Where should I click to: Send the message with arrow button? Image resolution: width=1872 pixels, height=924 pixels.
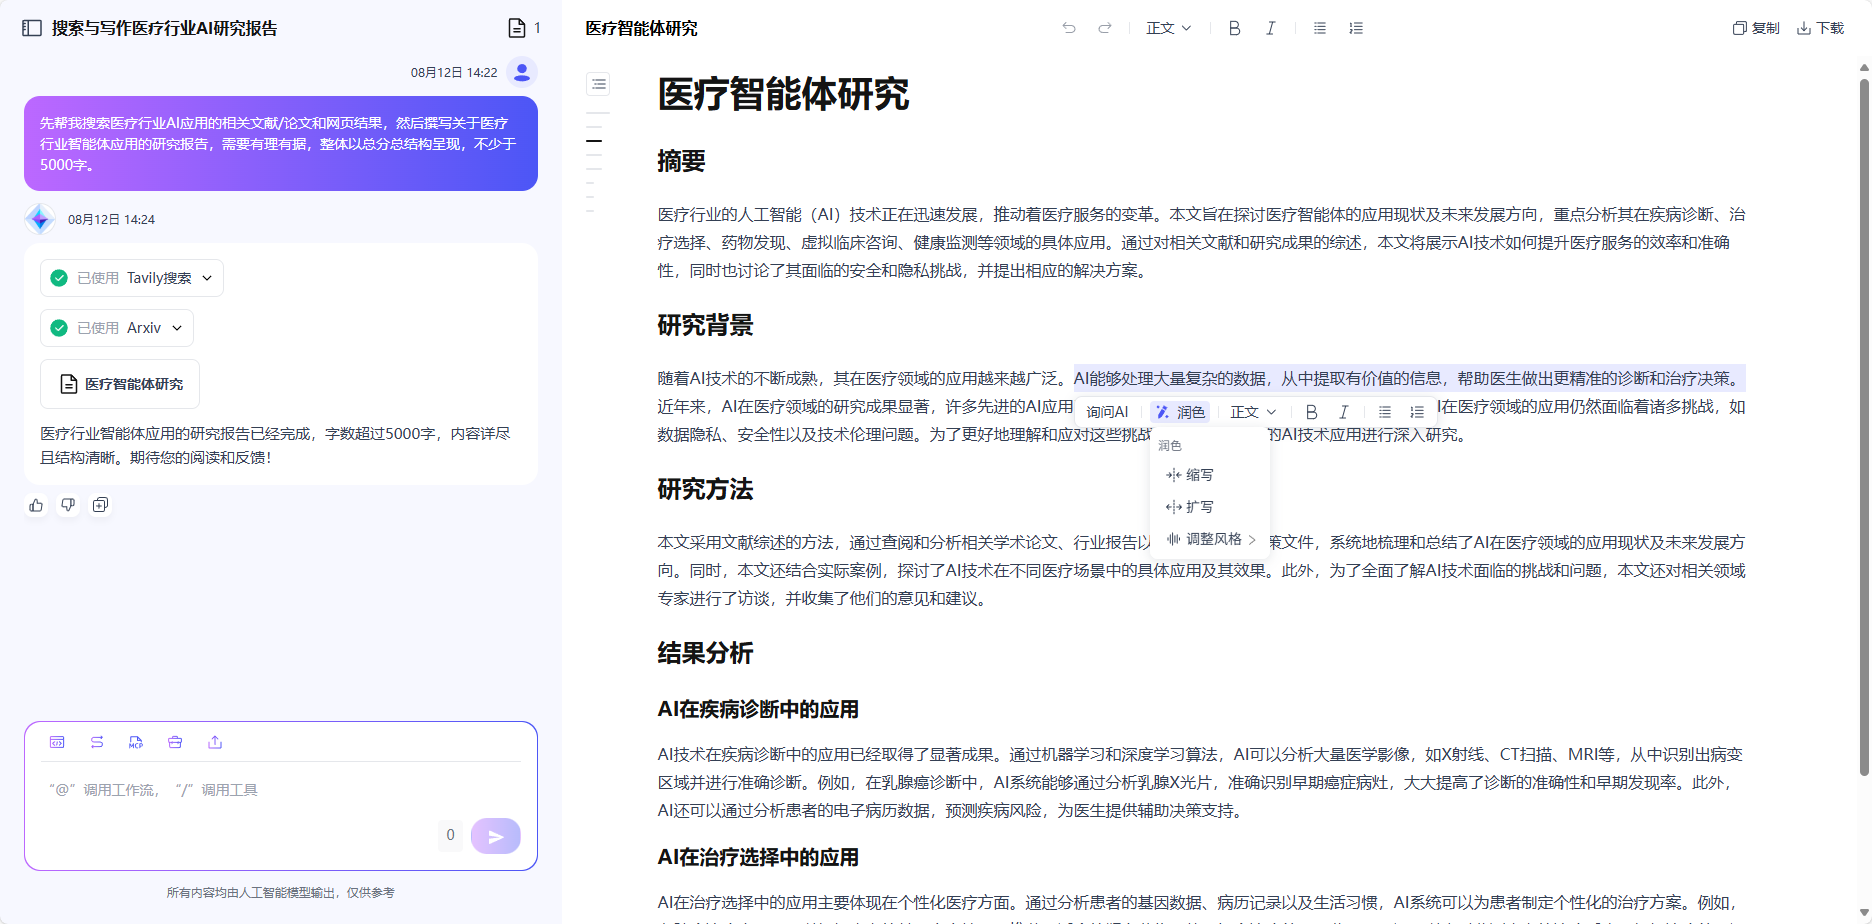(496, 836)
